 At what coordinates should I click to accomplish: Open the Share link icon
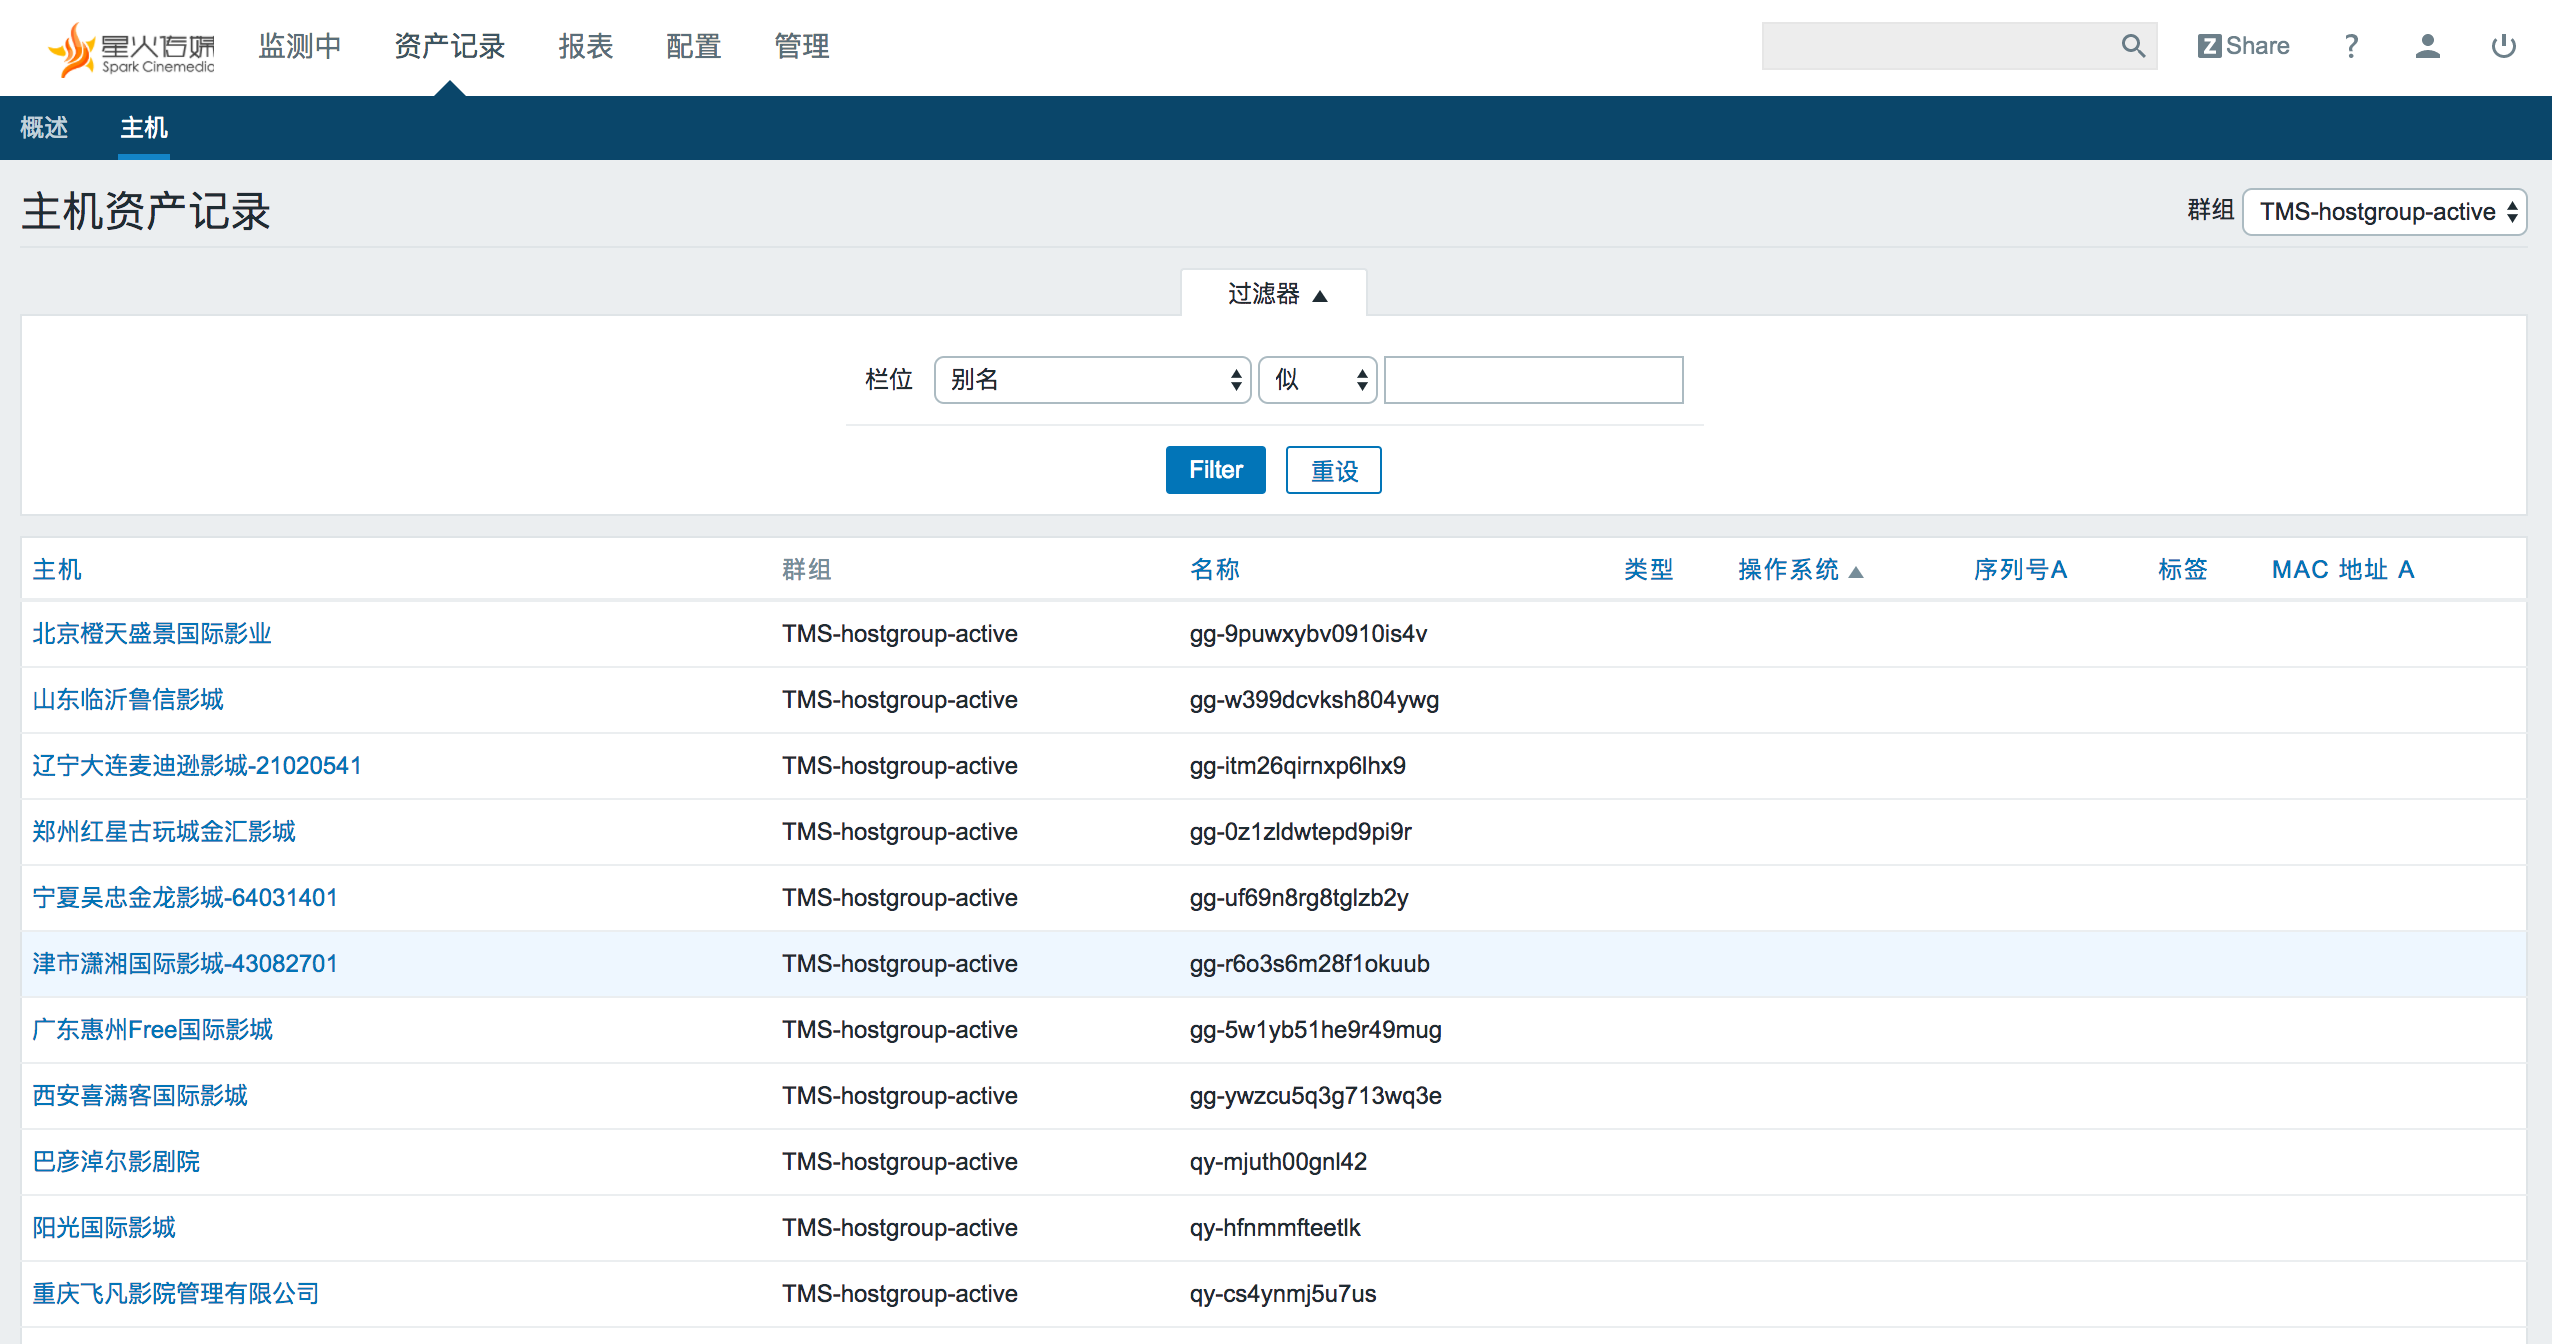point(2243,46)
